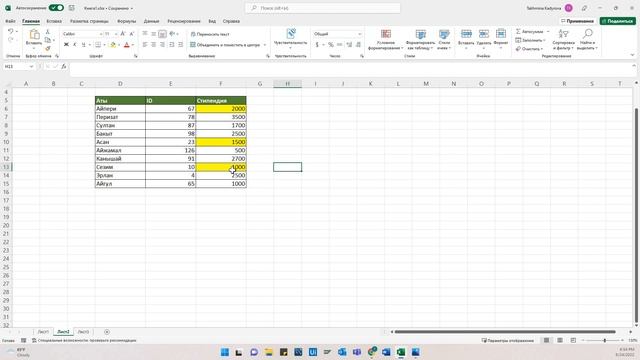This screenshot has height=360, width=640.
Task: Open the font name (Calibri) dropdown
Action: pyautogui.click(x=100, y=34)
